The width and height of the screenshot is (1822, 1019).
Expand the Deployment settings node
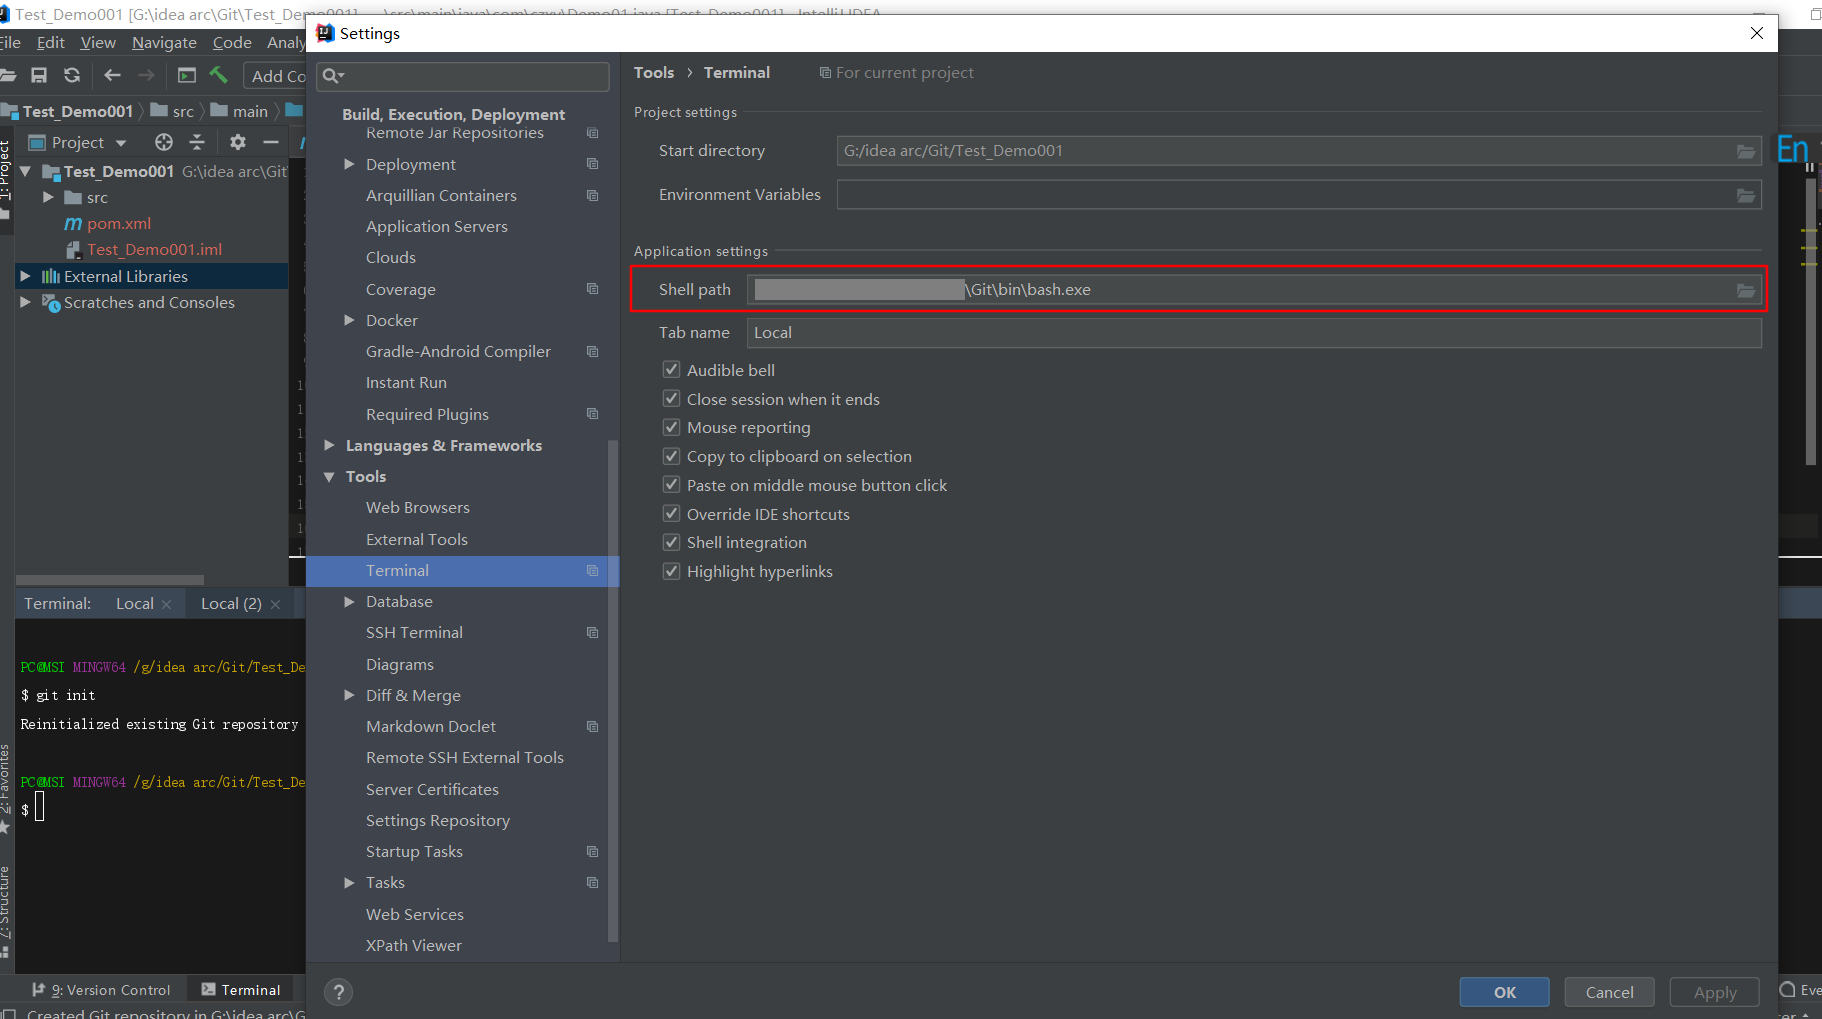[349, 164]
